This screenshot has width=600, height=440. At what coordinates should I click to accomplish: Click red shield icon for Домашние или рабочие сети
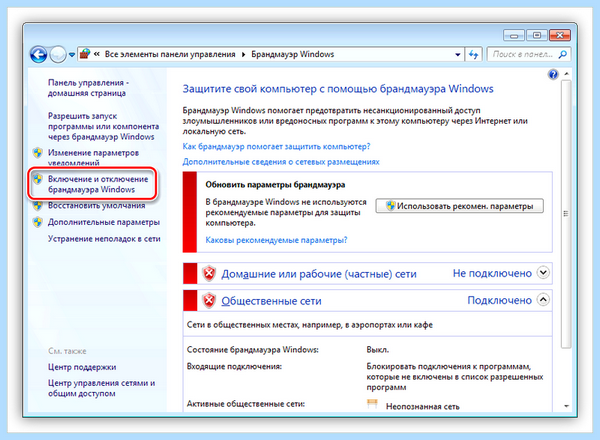tap(209, 274)
